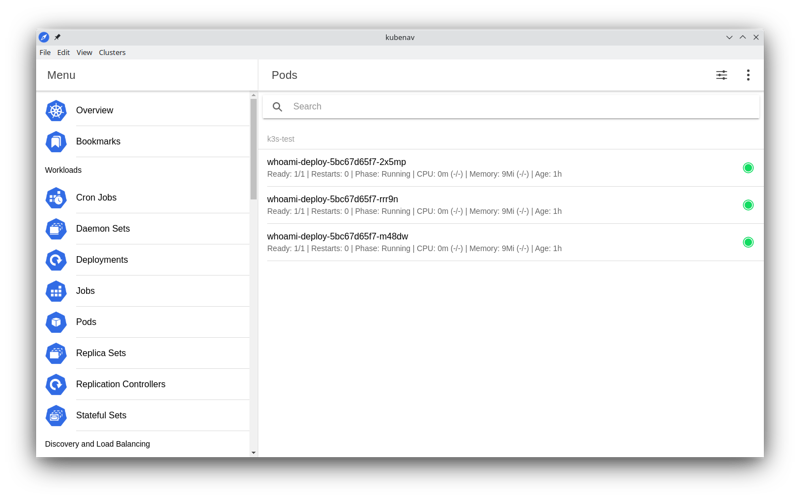Click the sidebar scroll up arrow
The image size is (800, 500).
[253, 95]
